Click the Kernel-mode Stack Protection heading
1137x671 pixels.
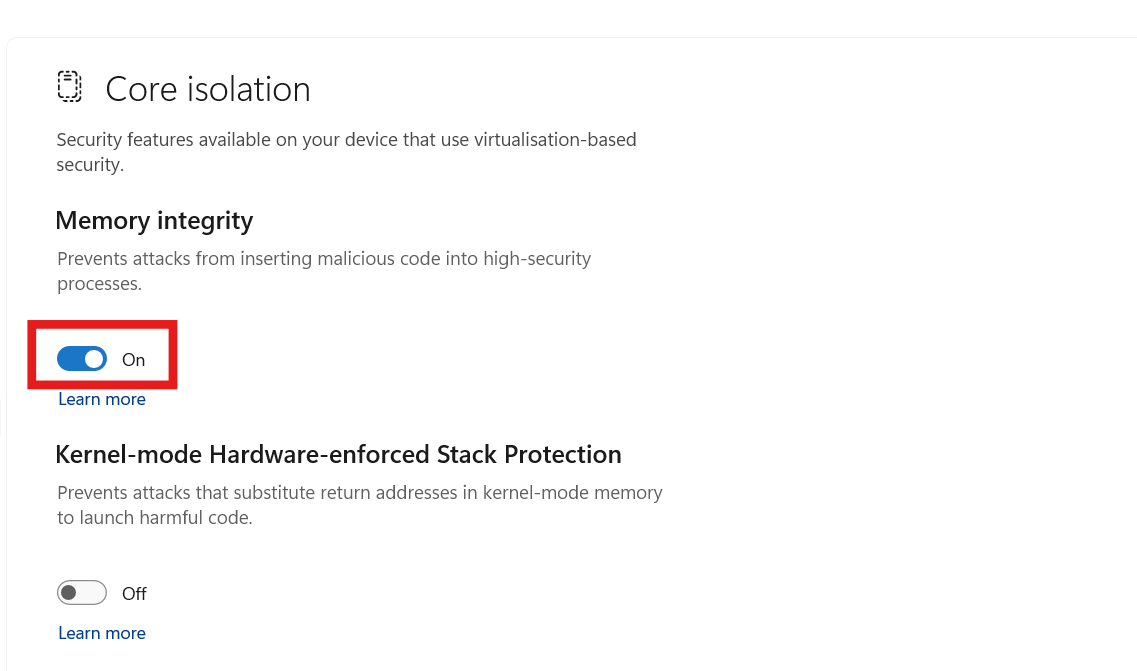tap(339, 454)
